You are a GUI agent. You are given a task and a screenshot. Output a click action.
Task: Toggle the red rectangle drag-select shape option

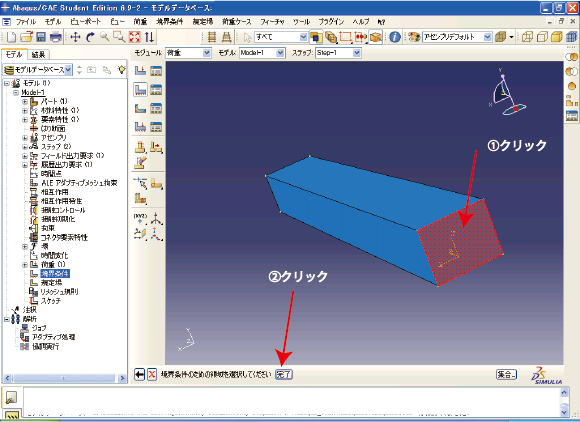[345, 37]
